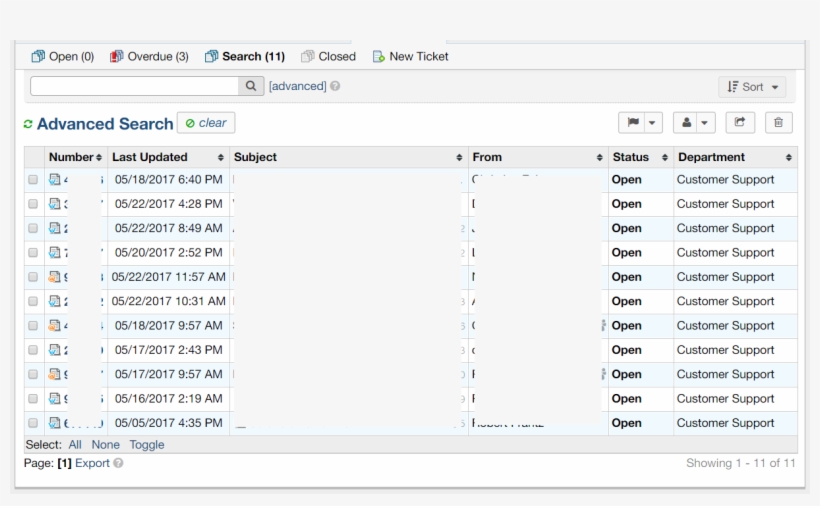Sort by the Last Updated column header
The image size is (820, 506).
point(150,157)
